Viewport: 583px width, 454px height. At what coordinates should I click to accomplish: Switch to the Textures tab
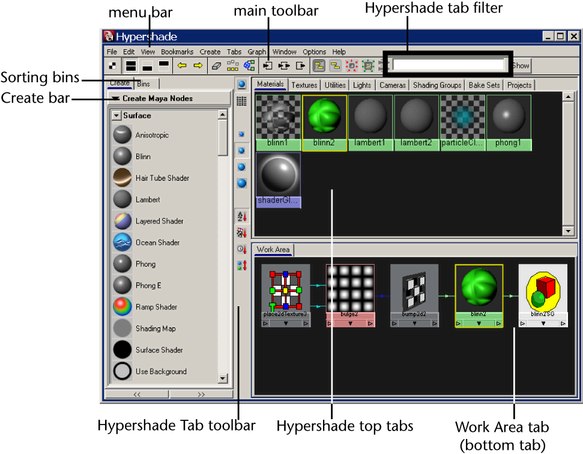click(x=304, y=85)
